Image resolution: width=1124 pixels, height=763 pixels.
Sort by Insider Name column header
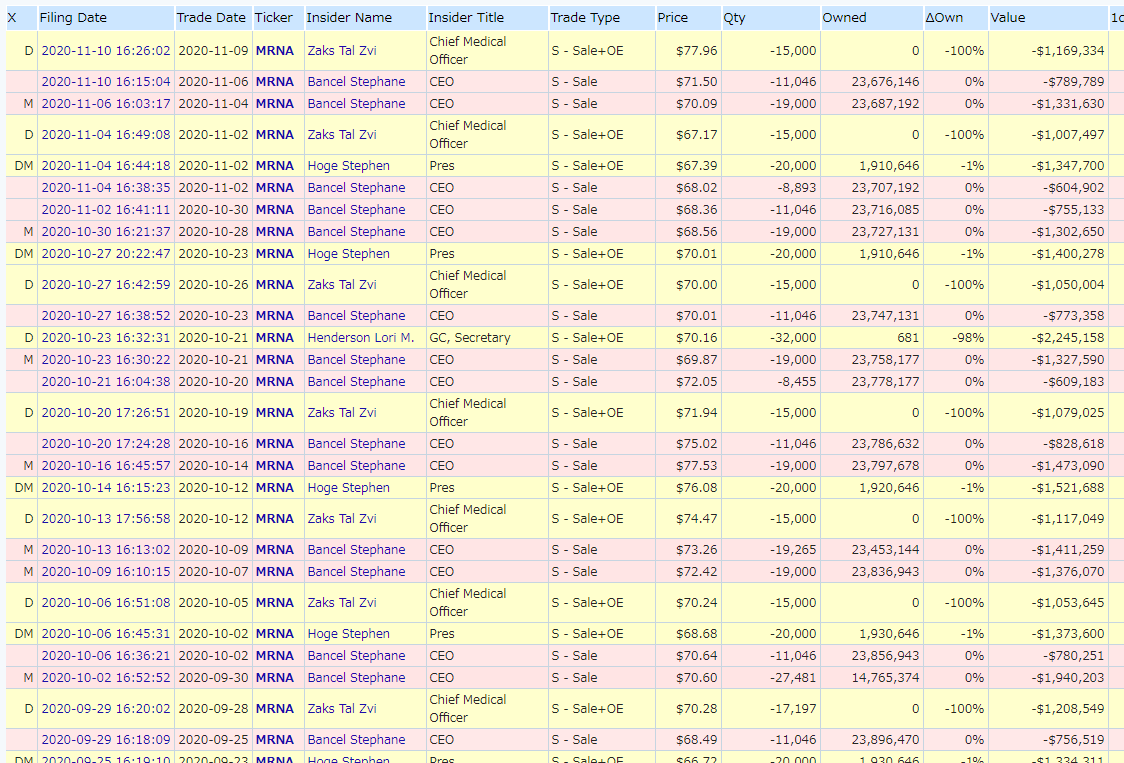coord(349,18)
